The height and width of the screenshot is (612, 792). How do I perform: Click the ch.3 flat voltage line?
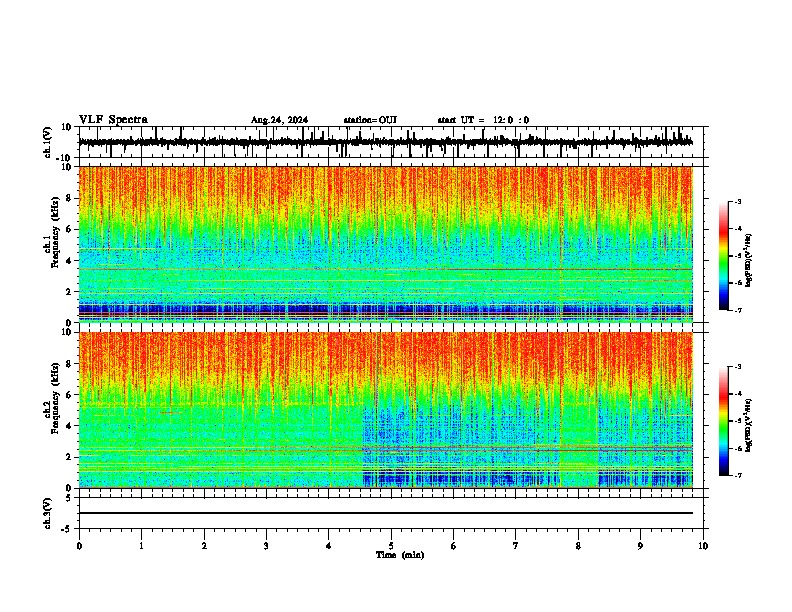click(x=385, y=513)
